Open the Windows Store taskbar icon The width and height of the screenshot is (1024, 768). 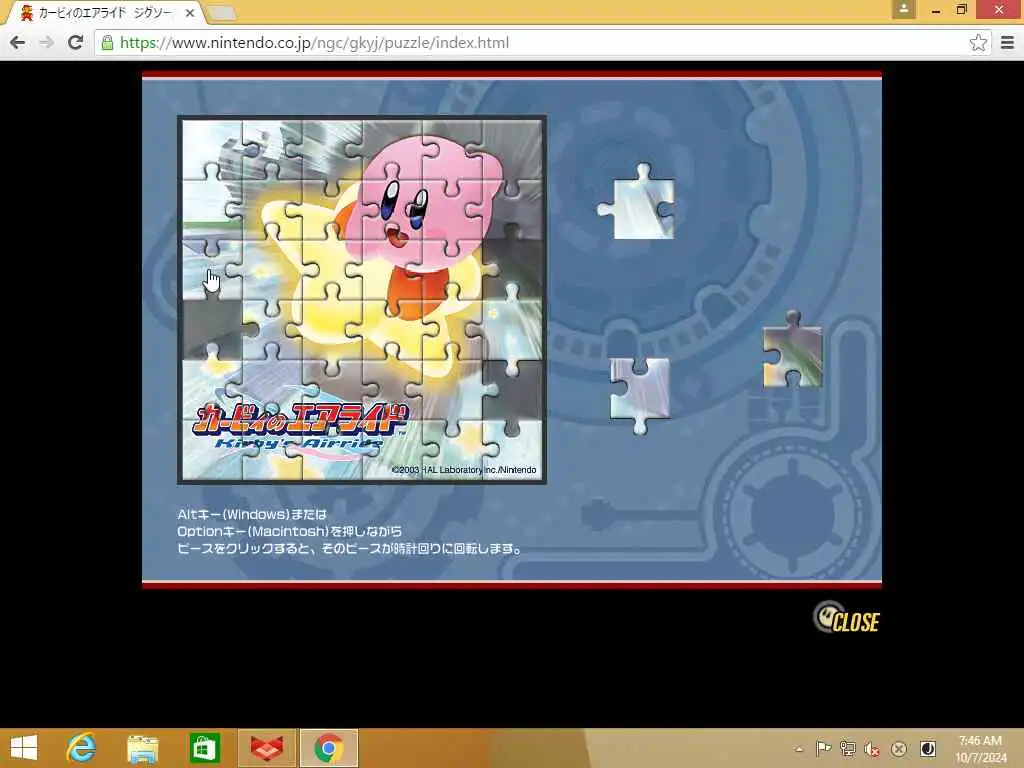coord(204,748)
